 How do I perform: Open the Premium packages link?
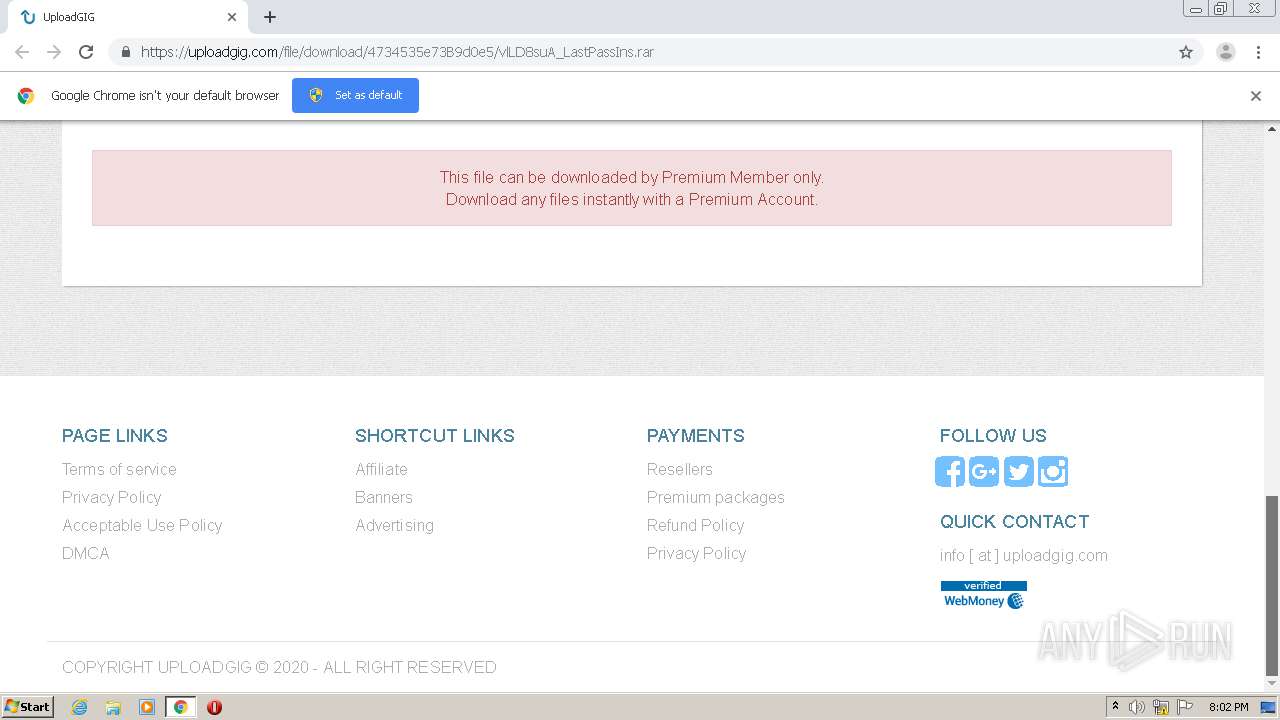coord(716,497)
